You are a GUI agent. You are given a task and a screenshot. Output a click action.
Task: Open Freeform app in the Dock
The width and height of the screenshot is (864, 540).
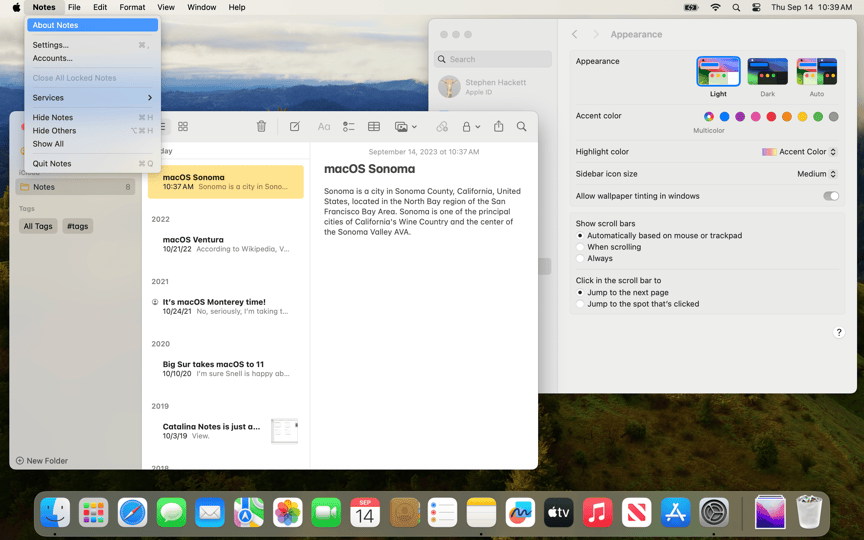tap(520, 512)
